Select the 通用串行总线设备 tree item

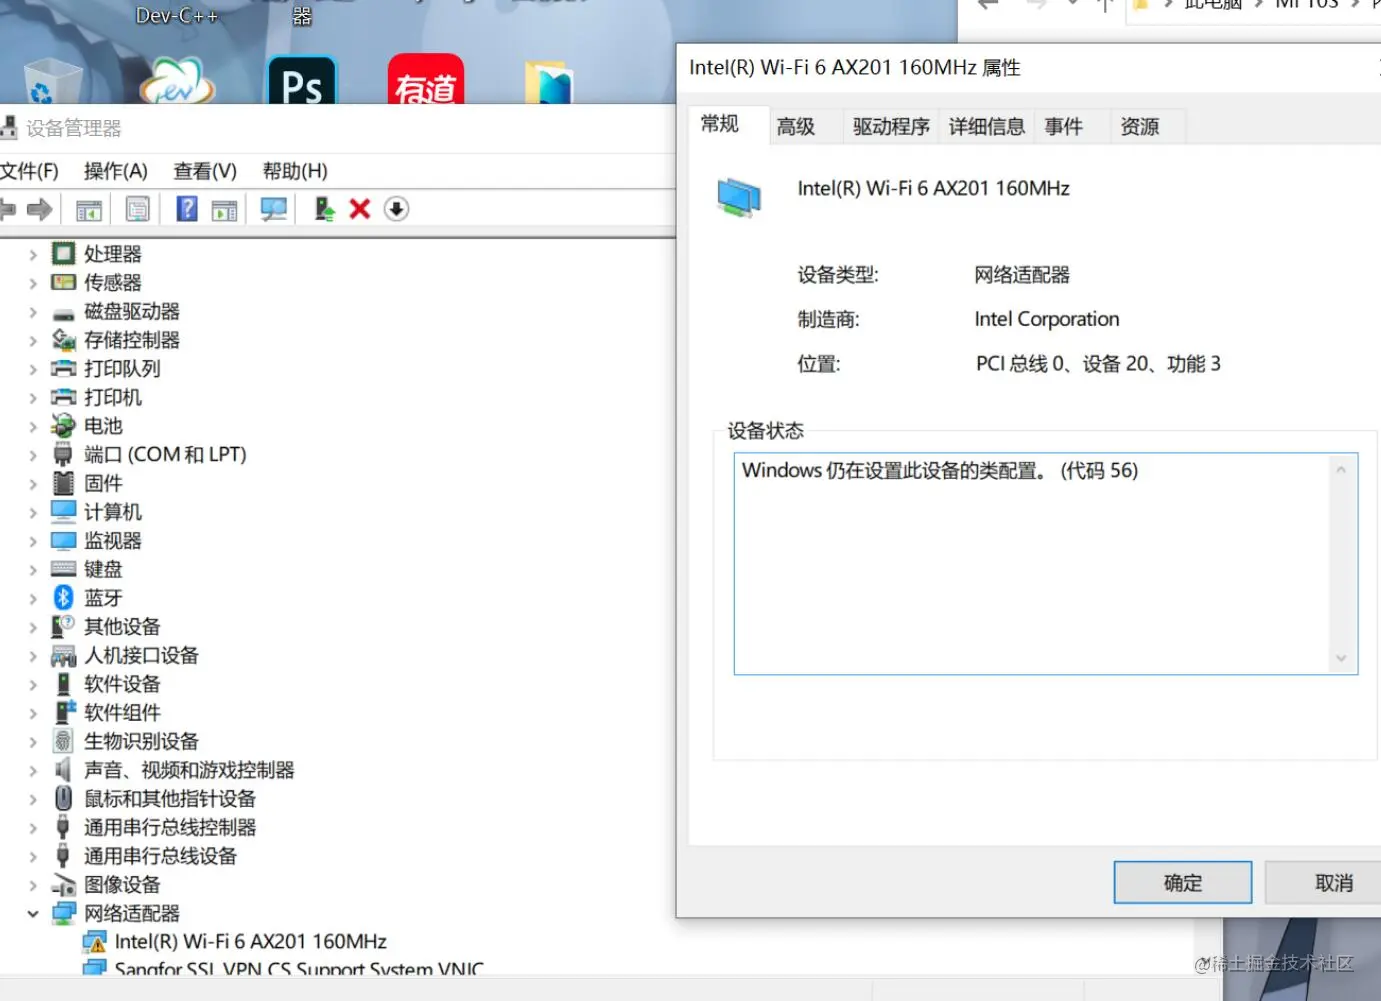click(160, 856)
